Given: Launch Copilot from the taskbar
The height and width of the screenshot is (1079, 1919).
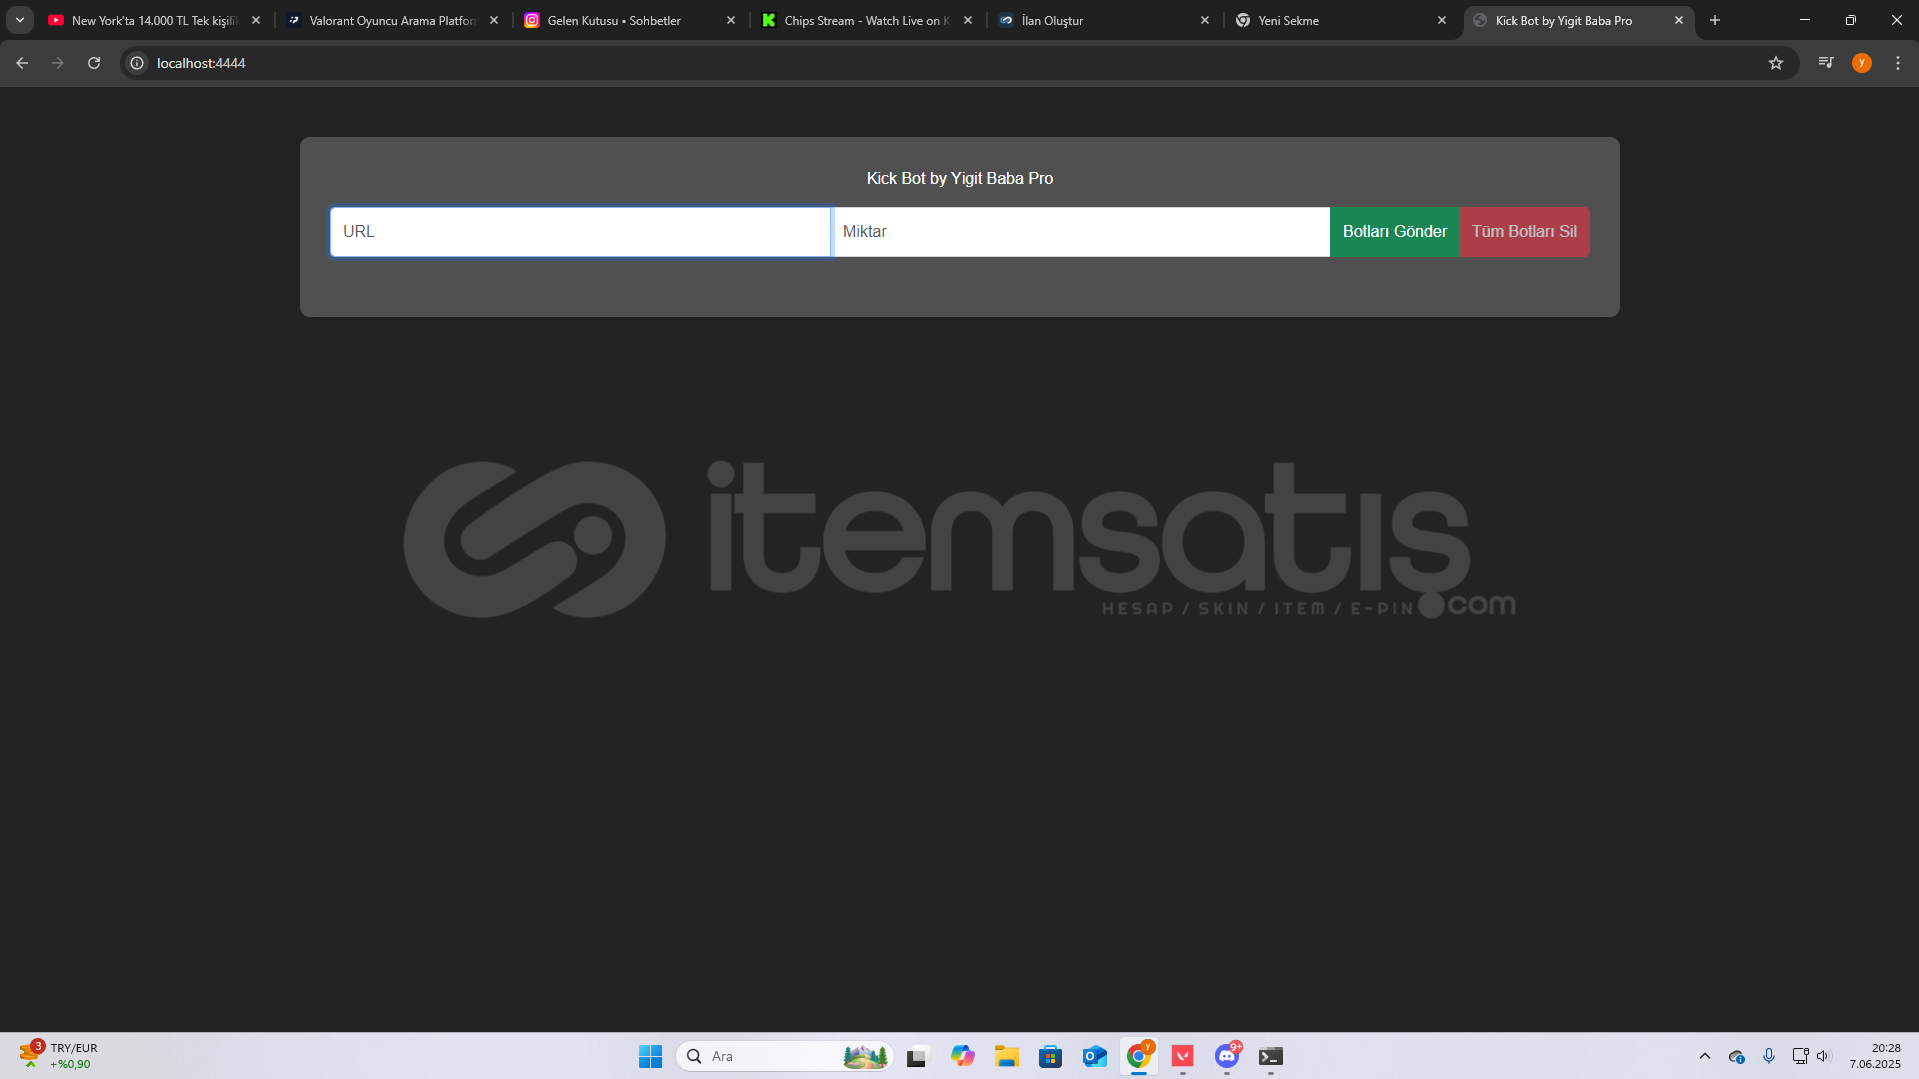Looking at the screenshot, I should click(x=962, y=1056).
